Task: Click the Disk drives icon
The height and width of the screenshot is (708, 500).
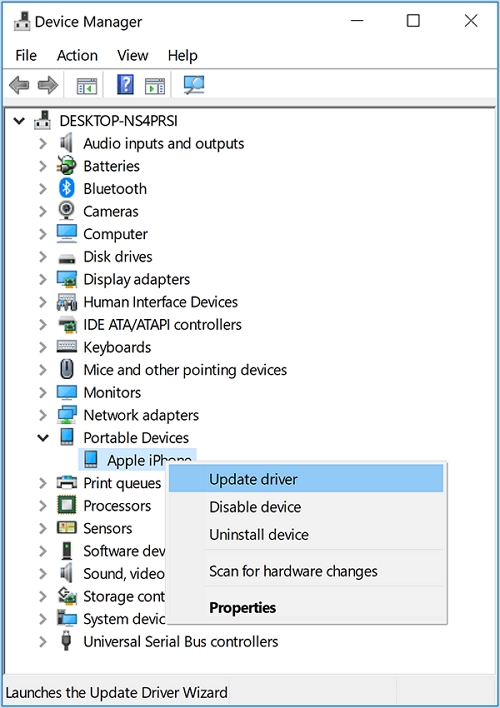Action: (x=67, y=258)
